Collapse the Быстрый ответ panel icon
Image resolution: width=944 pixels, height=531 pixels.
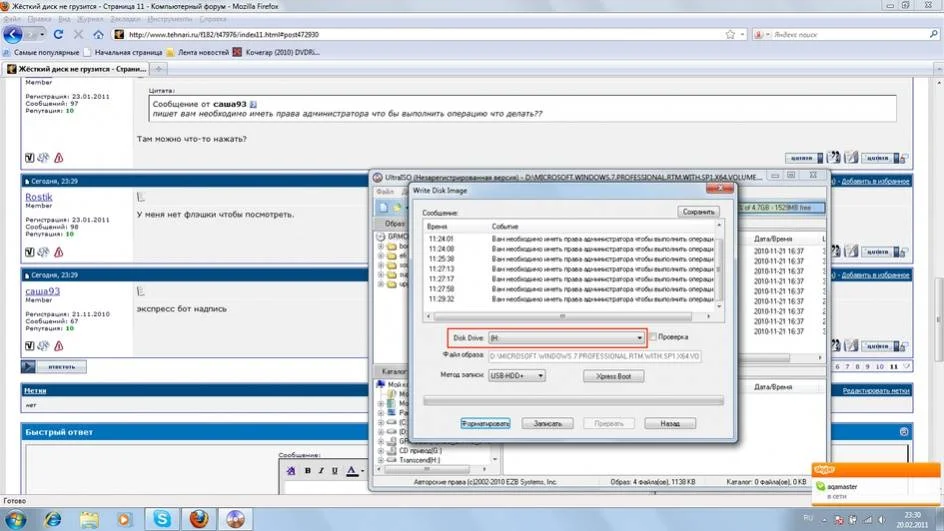[904, 432]
